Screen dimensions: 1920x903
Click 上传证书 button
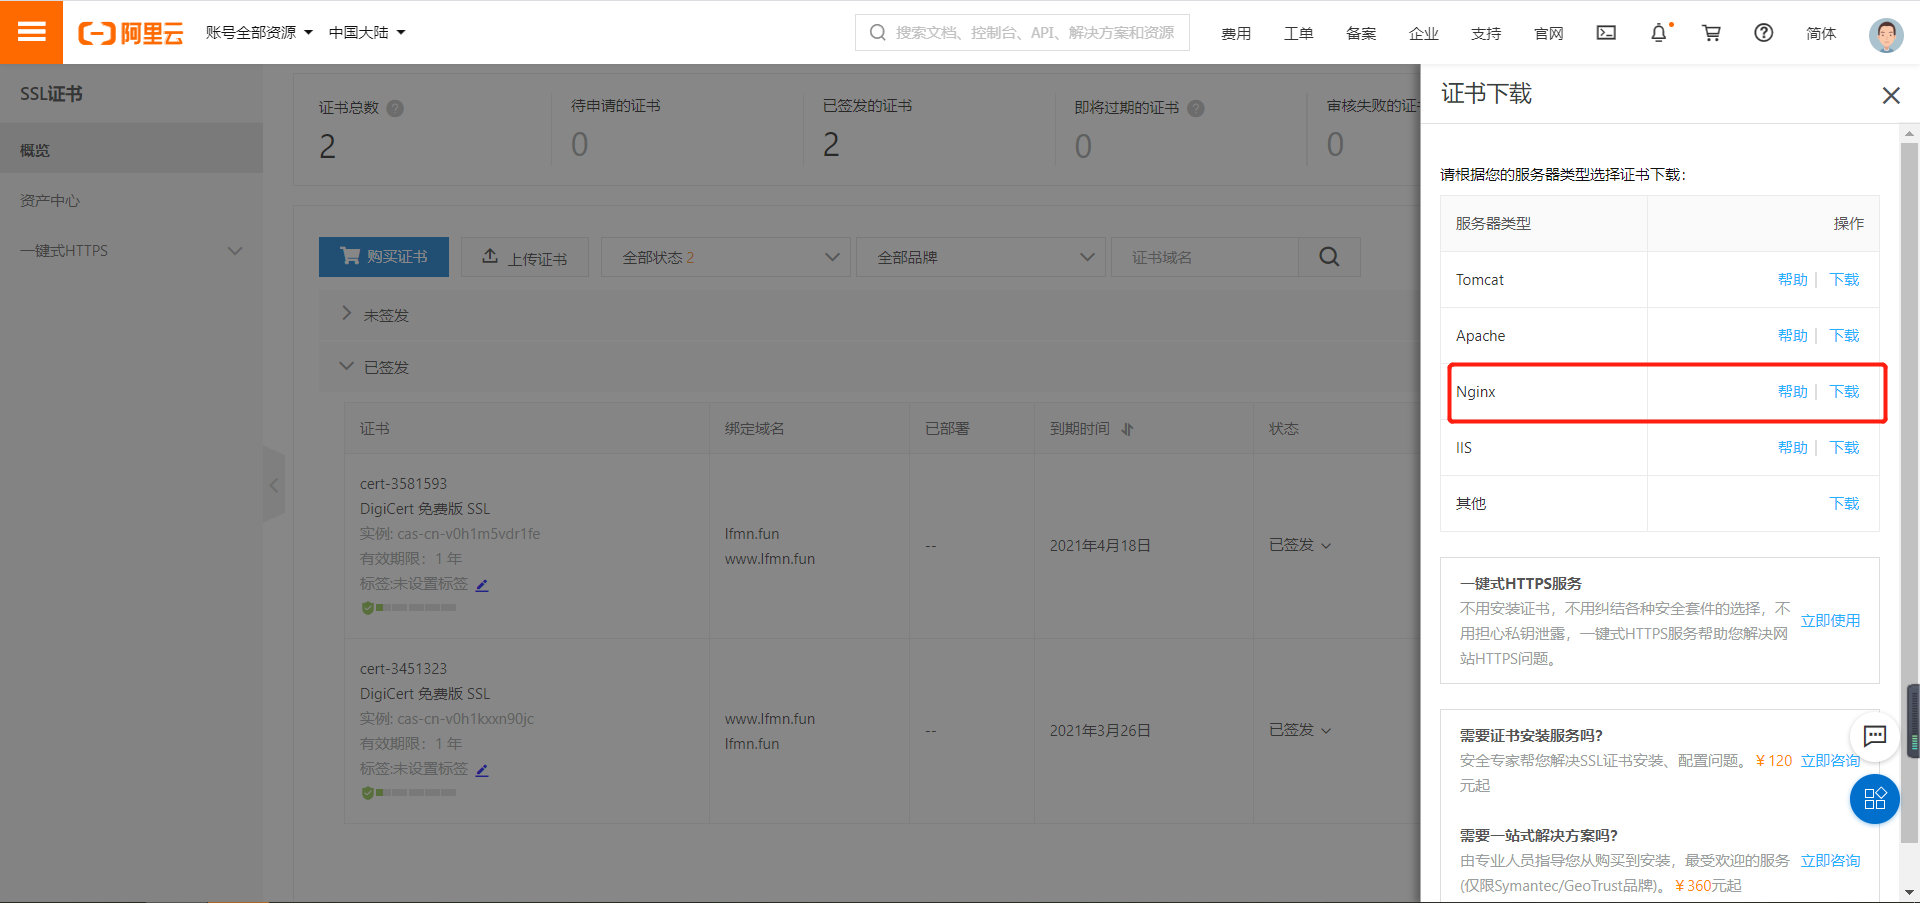525,257
